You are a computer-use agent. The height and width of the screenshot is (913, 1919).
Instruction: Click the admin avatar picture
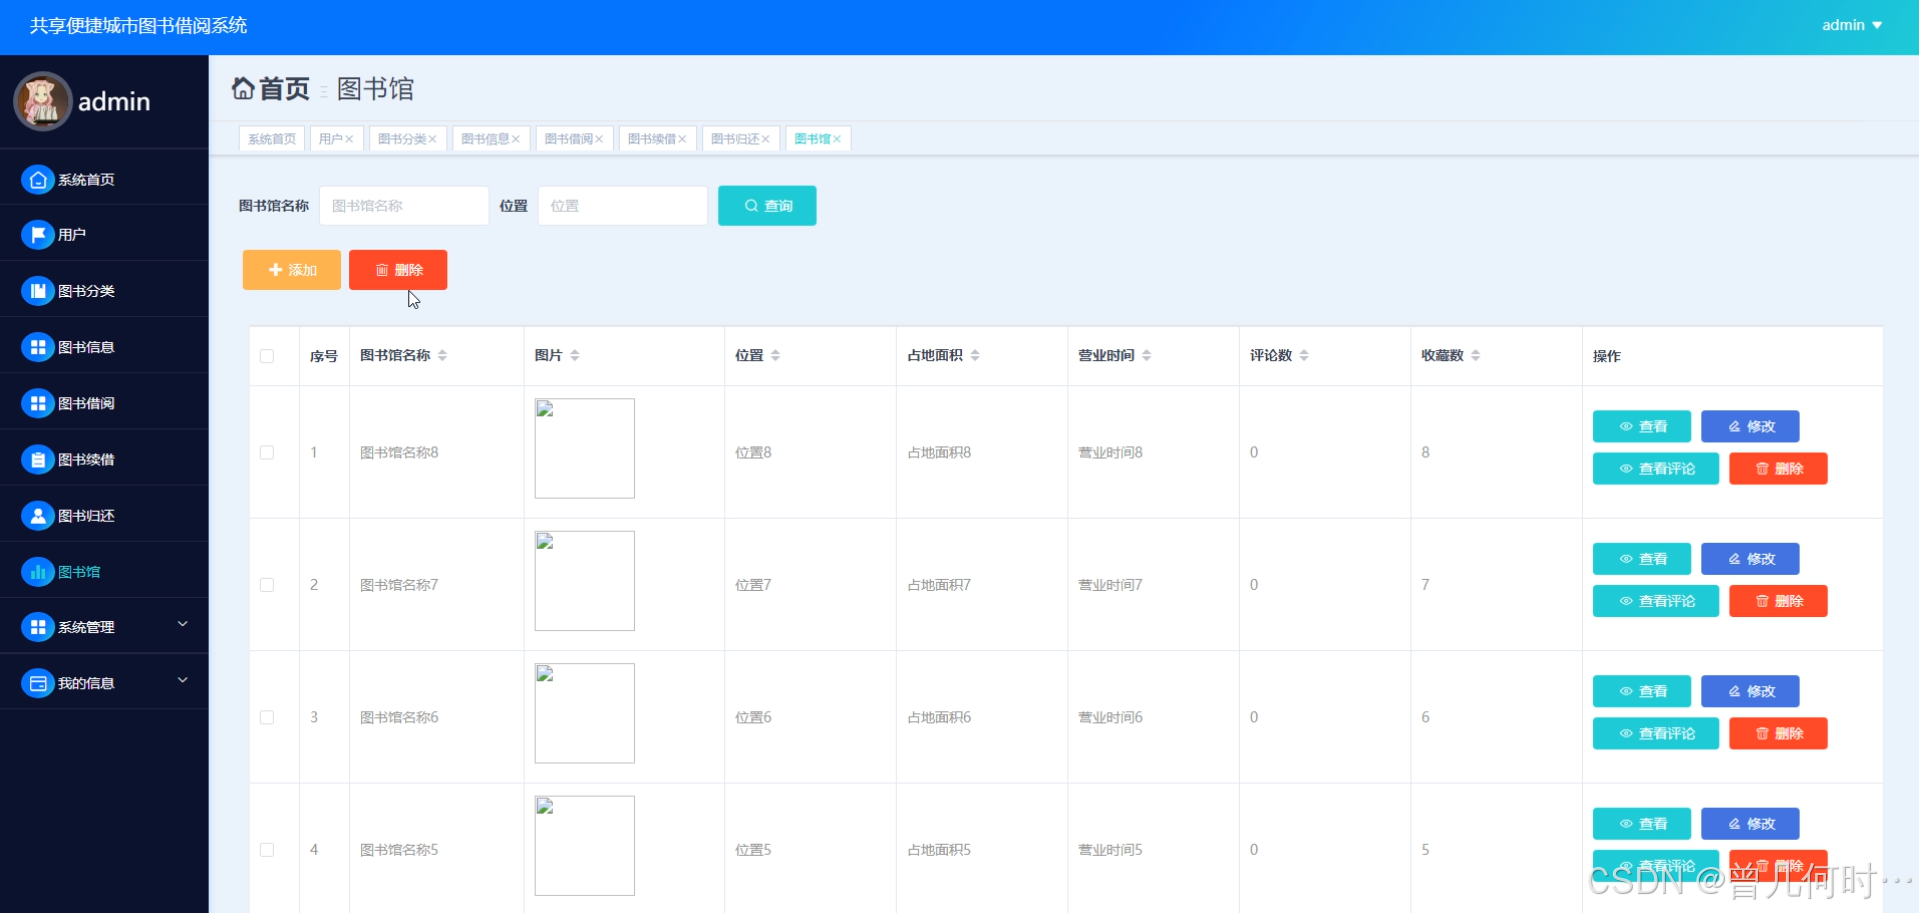point(42,101)
